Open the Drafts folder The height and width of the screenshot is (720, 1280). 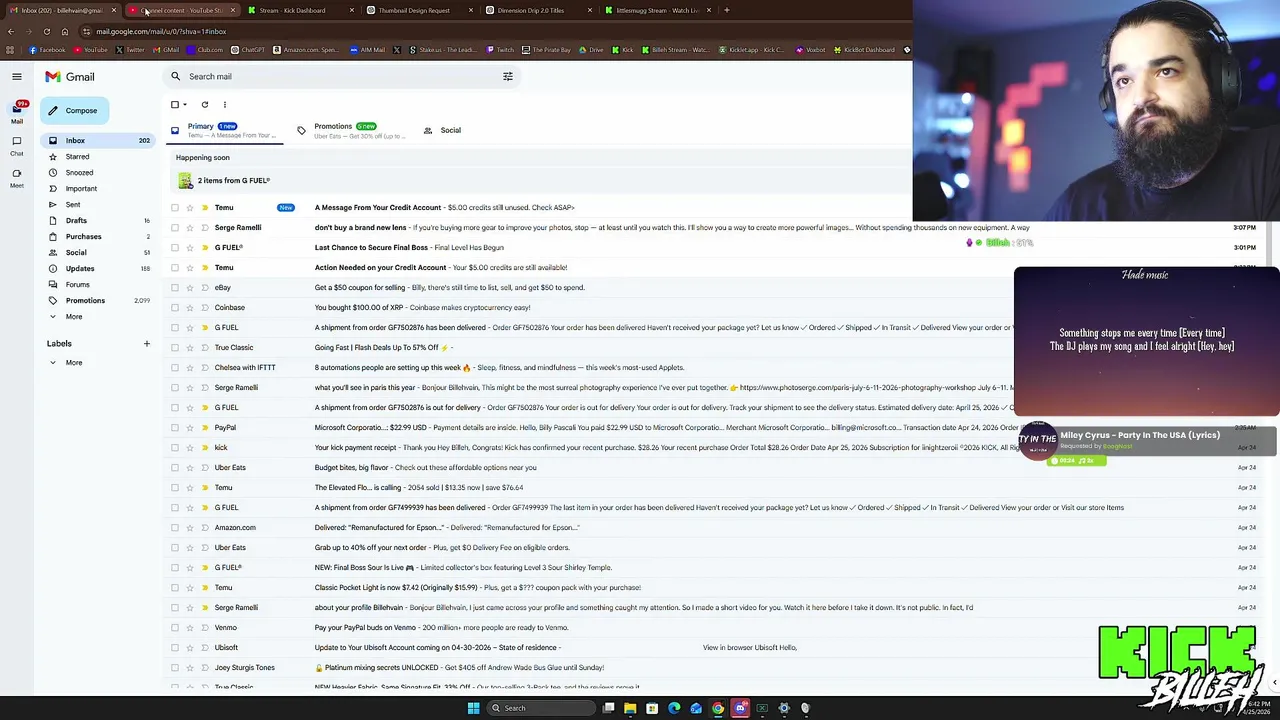coord(96,221)
